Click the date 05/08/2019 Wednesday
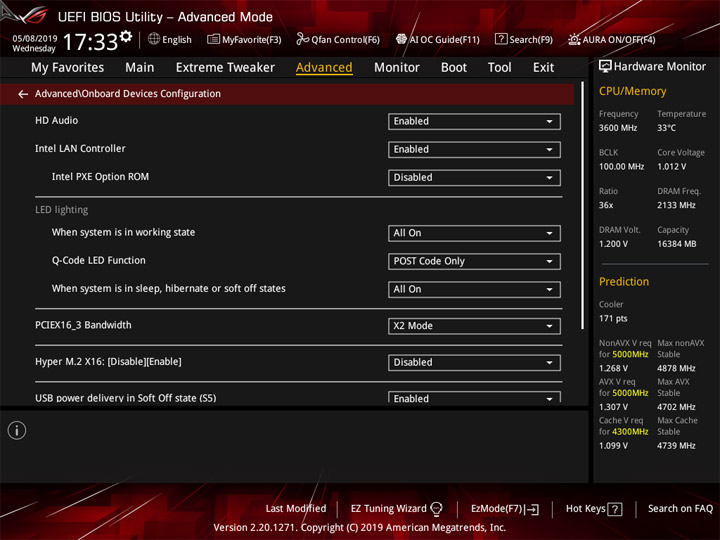 34,43
